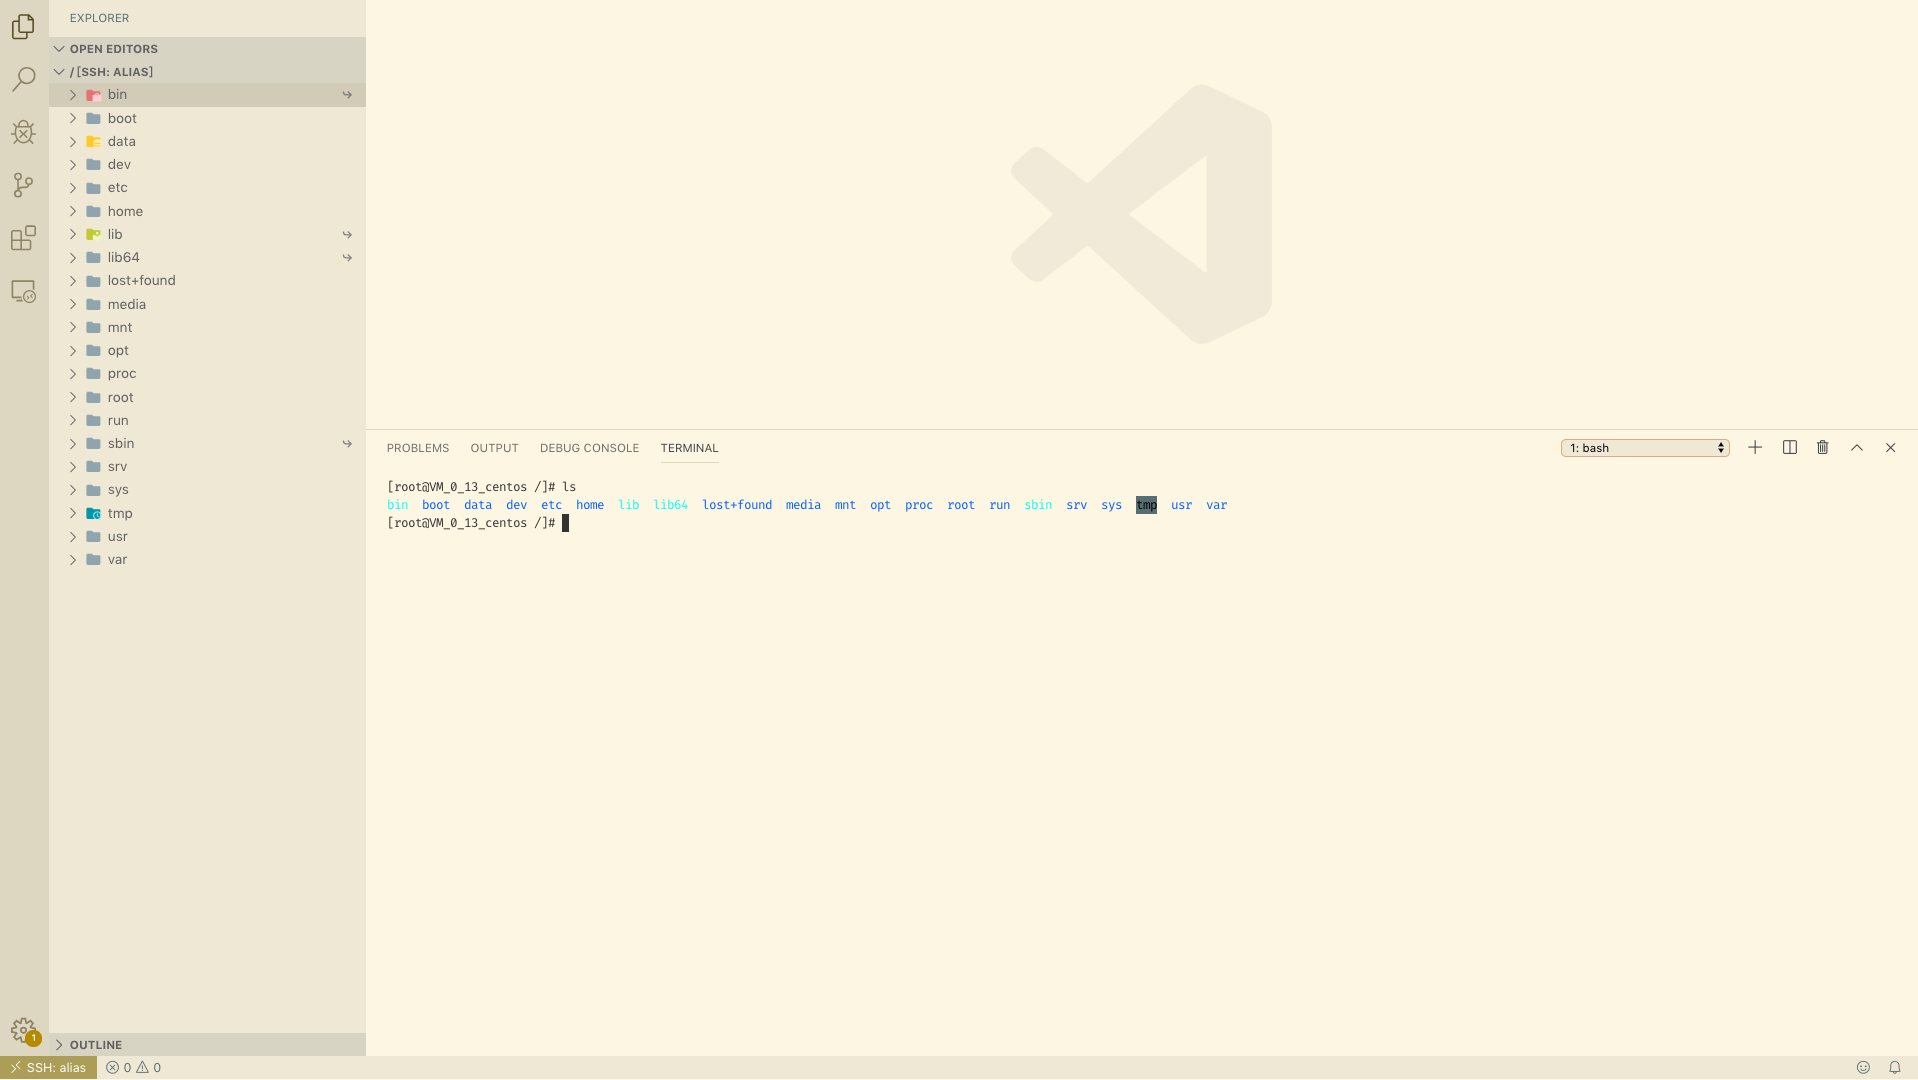Click the SSH: alias remote indicator
Screen dimensions: 1918x1080
pyautogui.click(x=48, y=1068)
